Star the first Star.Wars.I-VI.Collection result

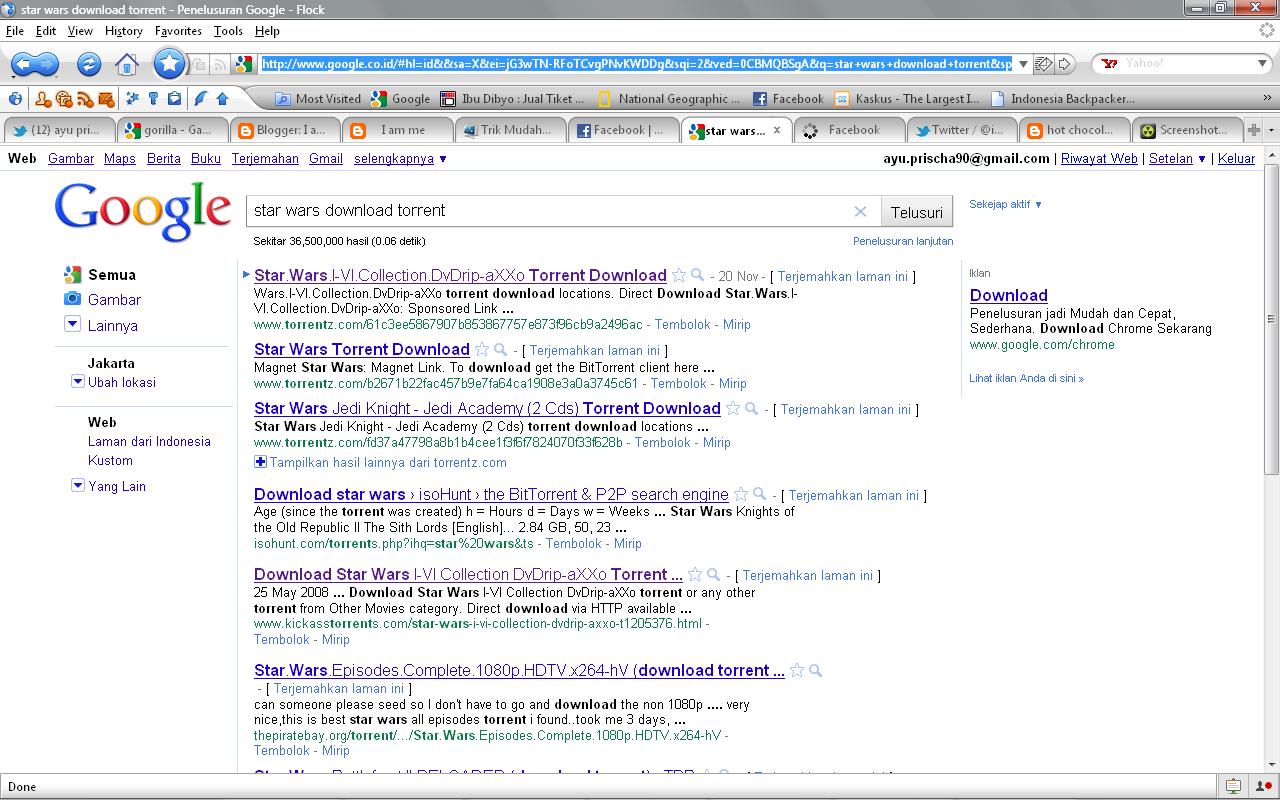[679, 275]
